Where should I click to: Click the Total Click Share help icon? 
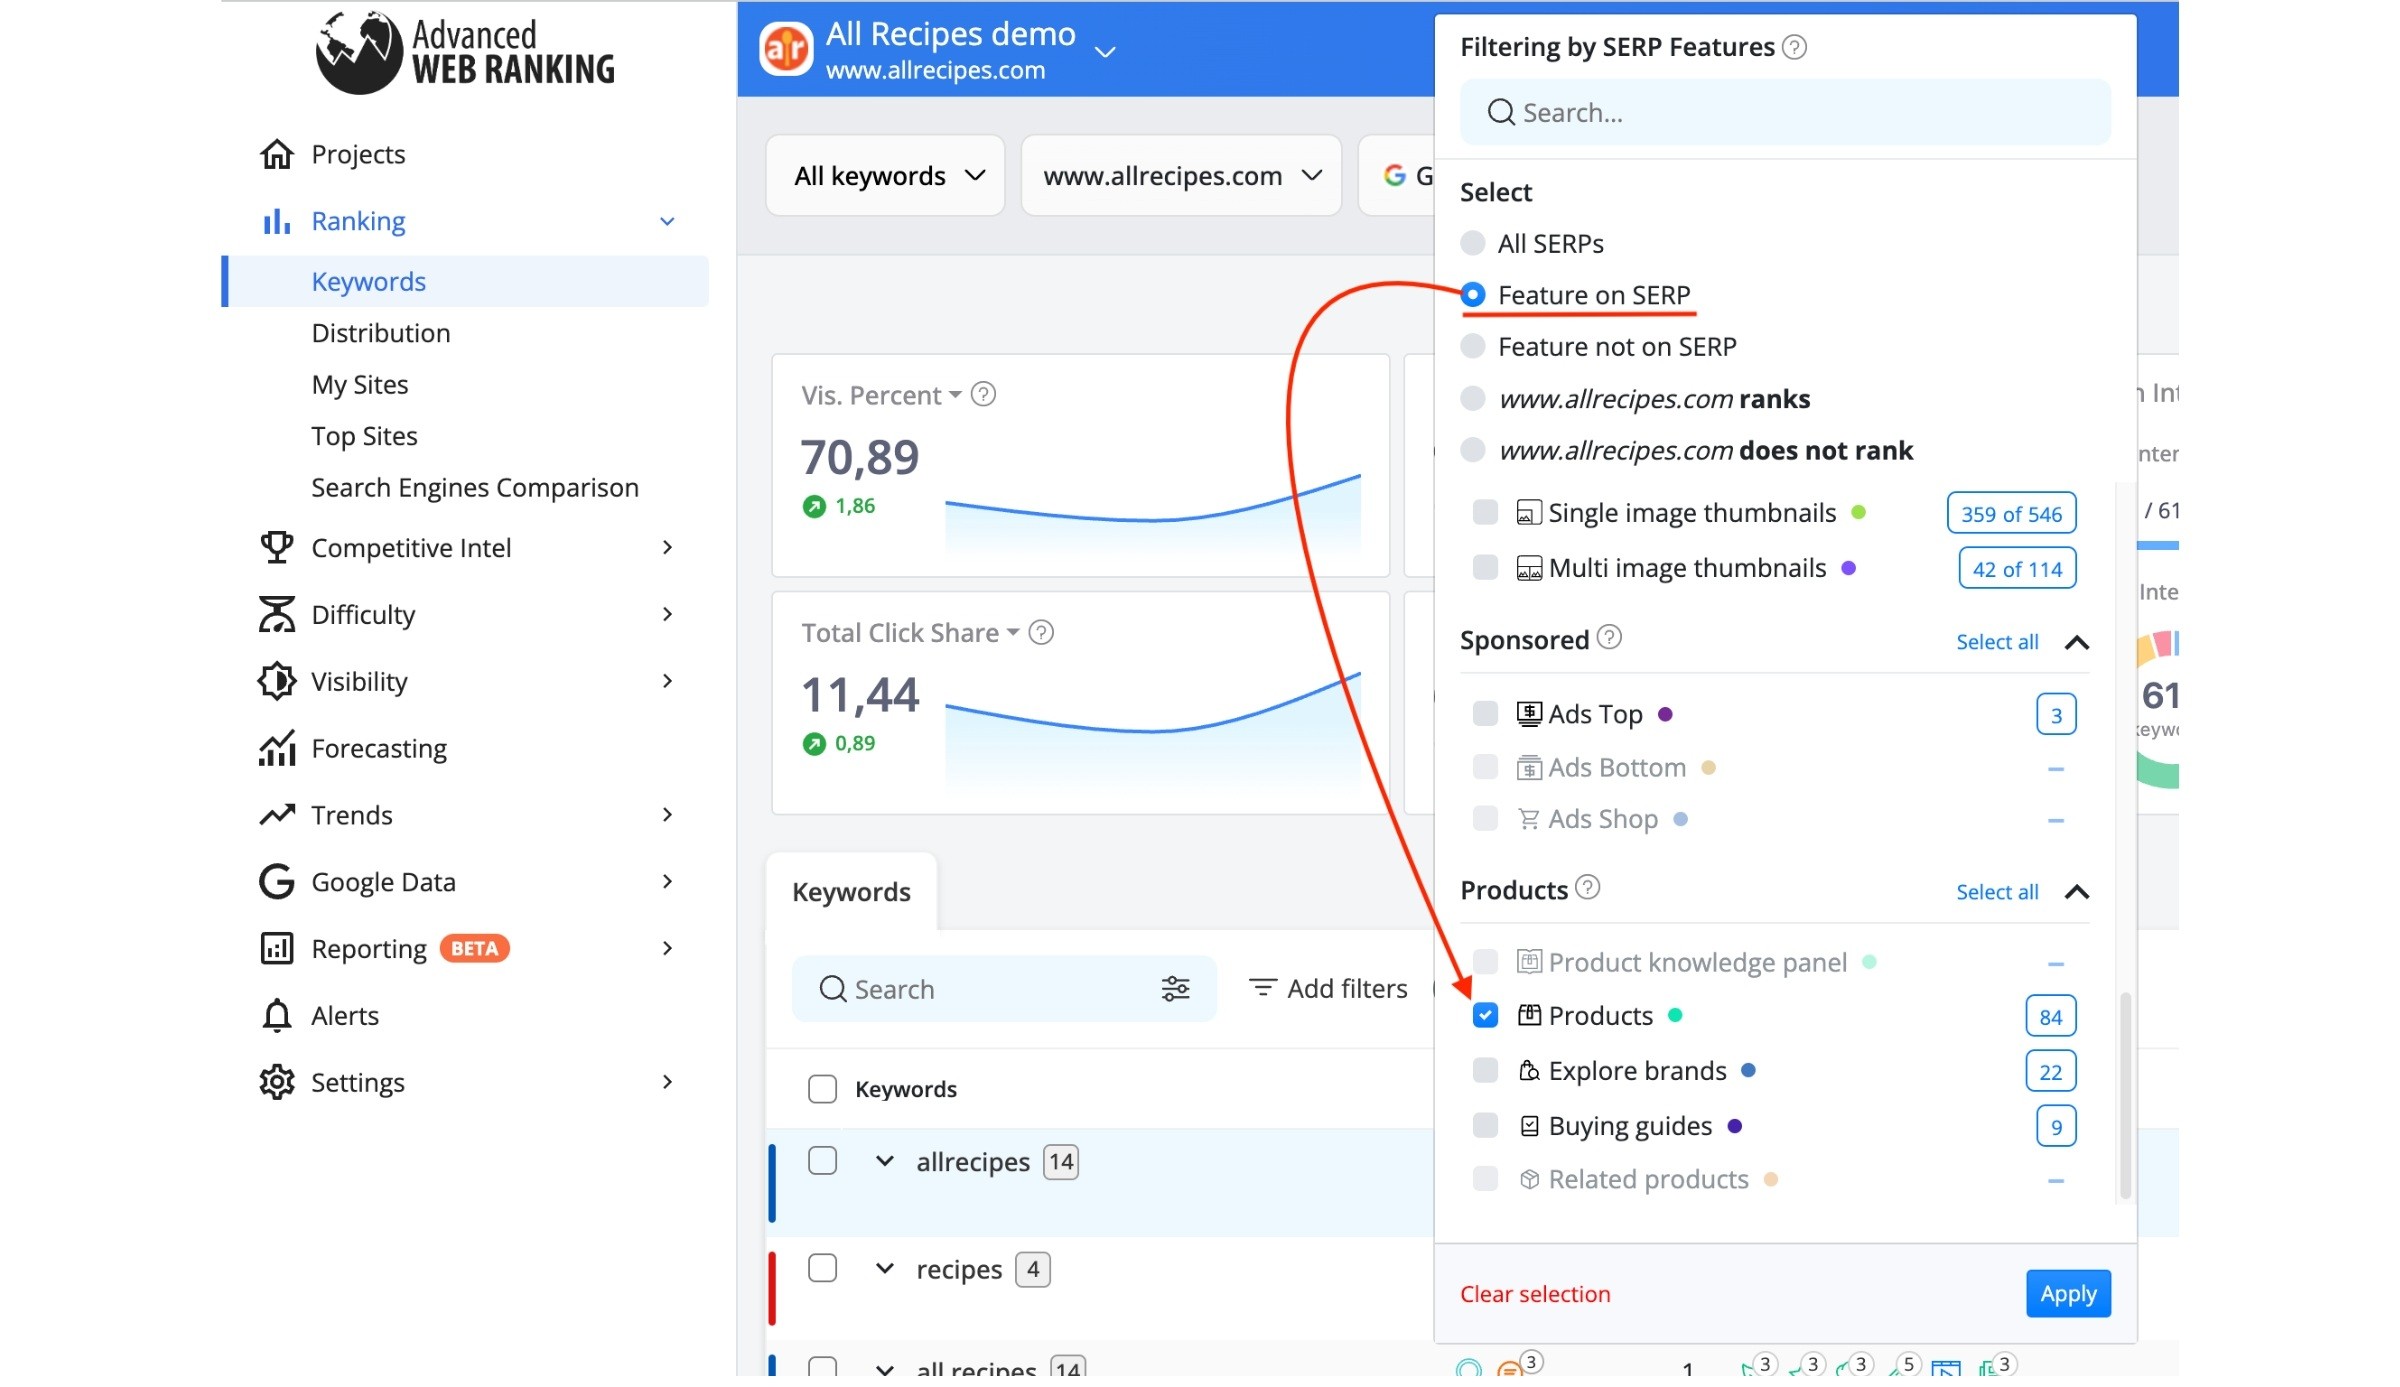(1042, 634)
